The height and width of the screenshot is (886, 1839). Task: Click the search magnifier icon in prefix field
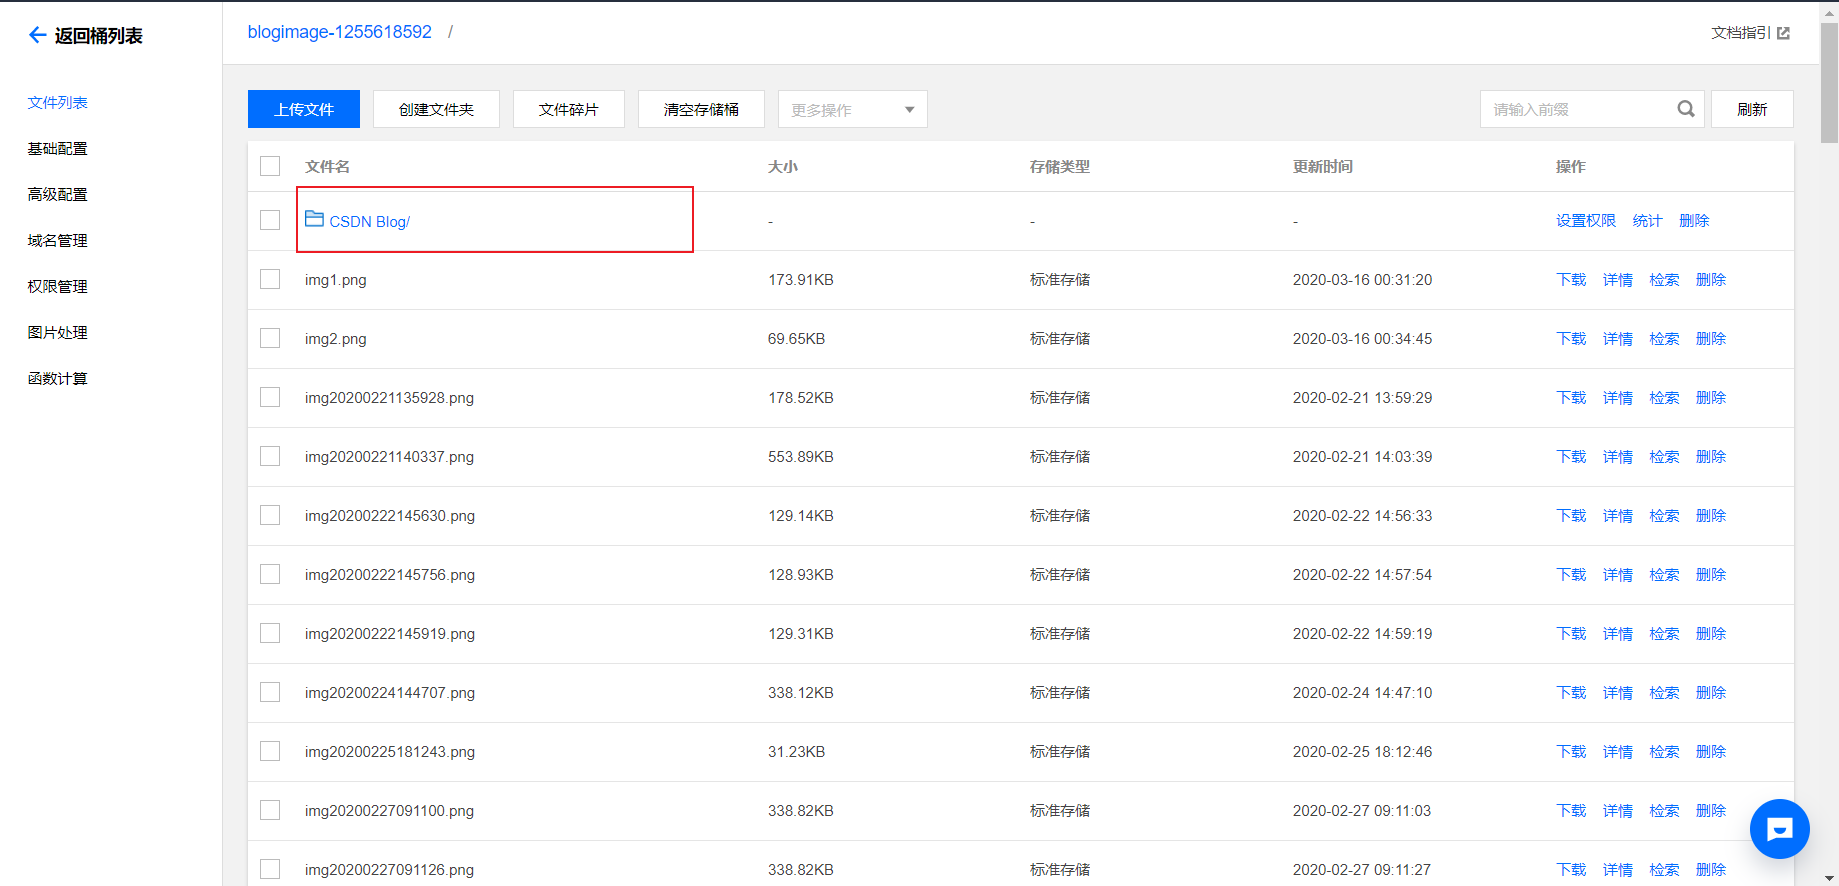point(1686,109)
